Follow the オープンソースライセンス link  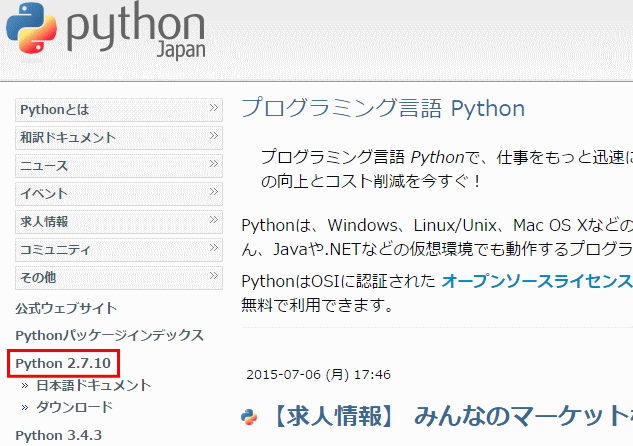[x=537, y=281]
